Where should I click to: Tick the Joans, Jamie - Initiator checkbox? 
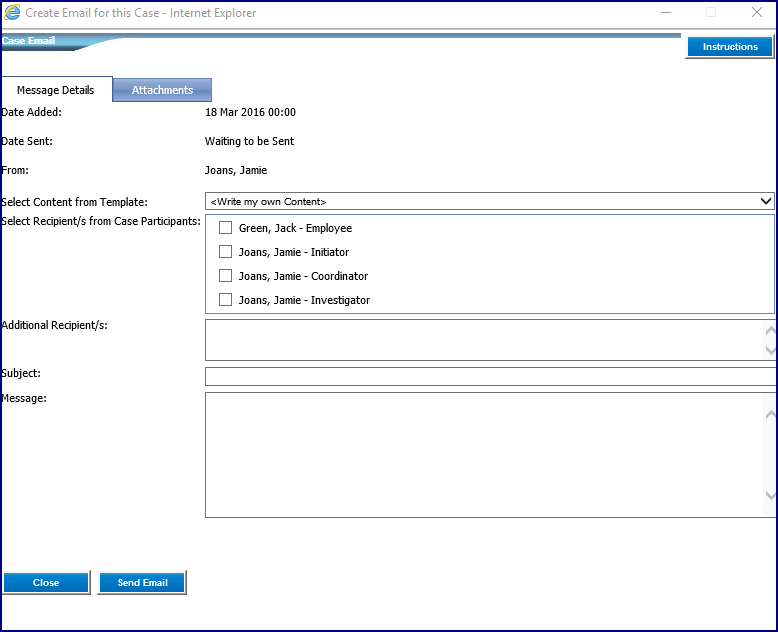(x=225, y=252)
